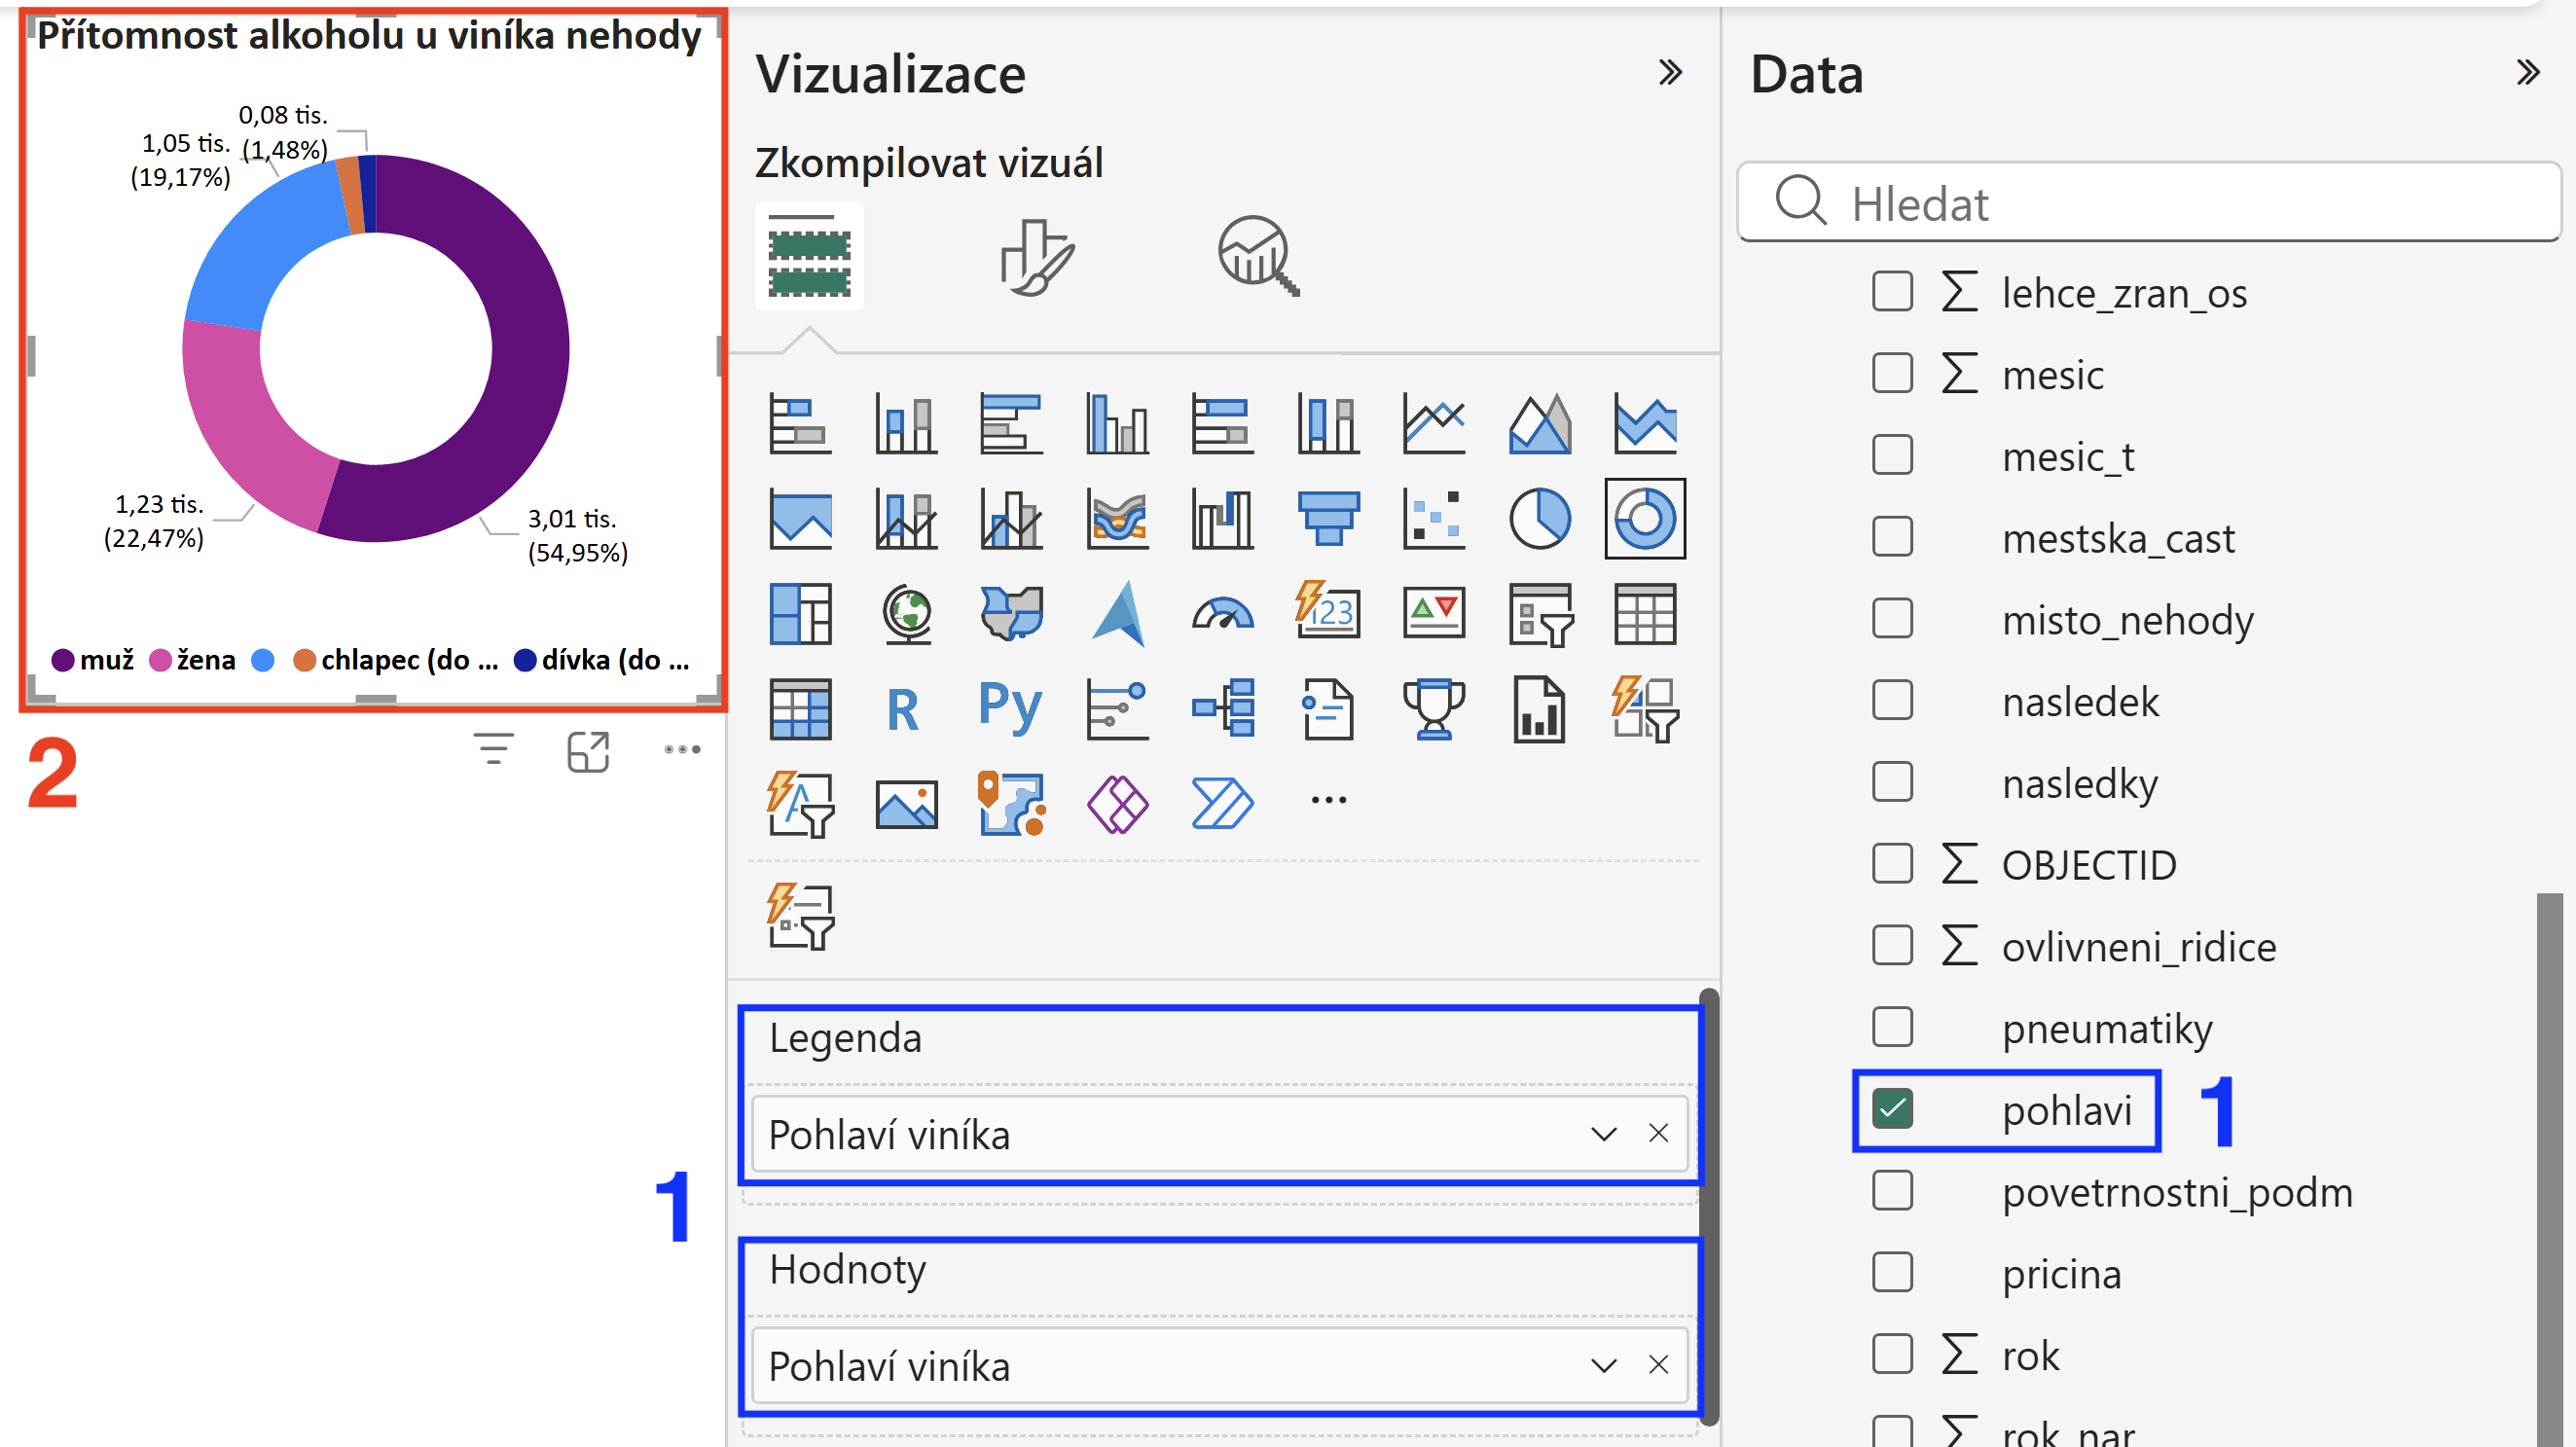
Task: Choose the line chart visual
Action: (1433, 424)
